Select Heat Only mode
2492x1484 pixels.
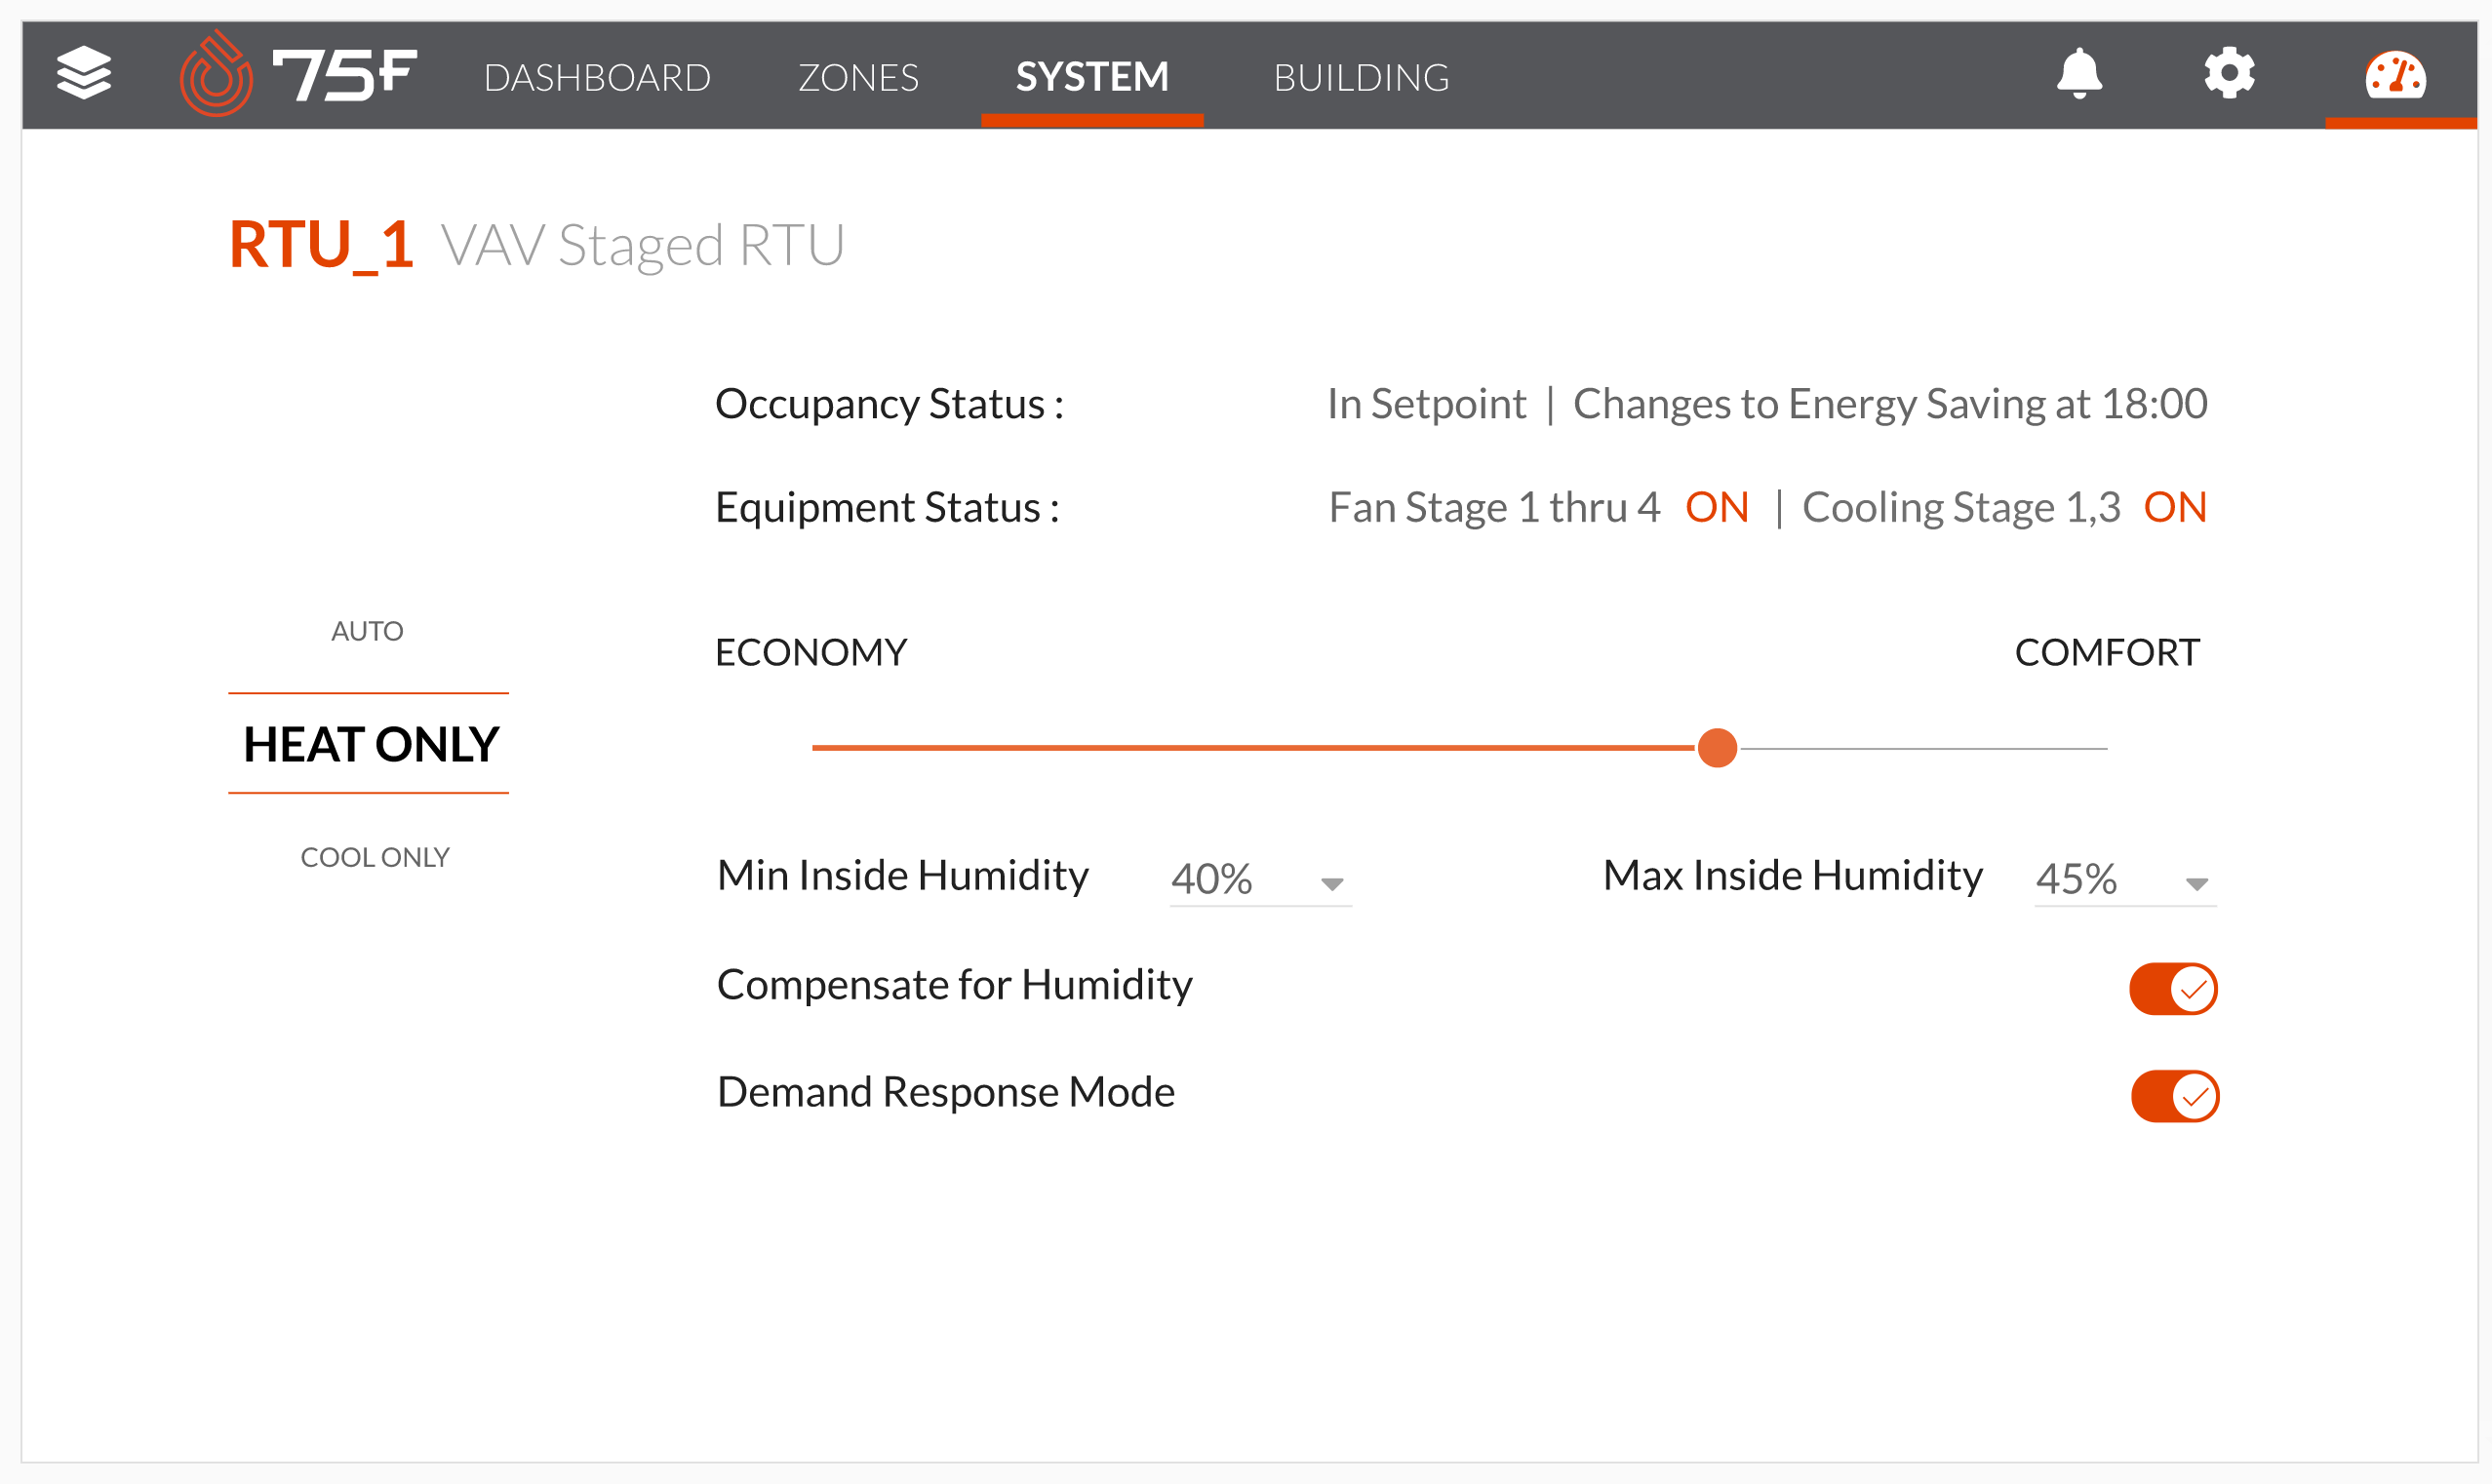click(x=370, y=744)
